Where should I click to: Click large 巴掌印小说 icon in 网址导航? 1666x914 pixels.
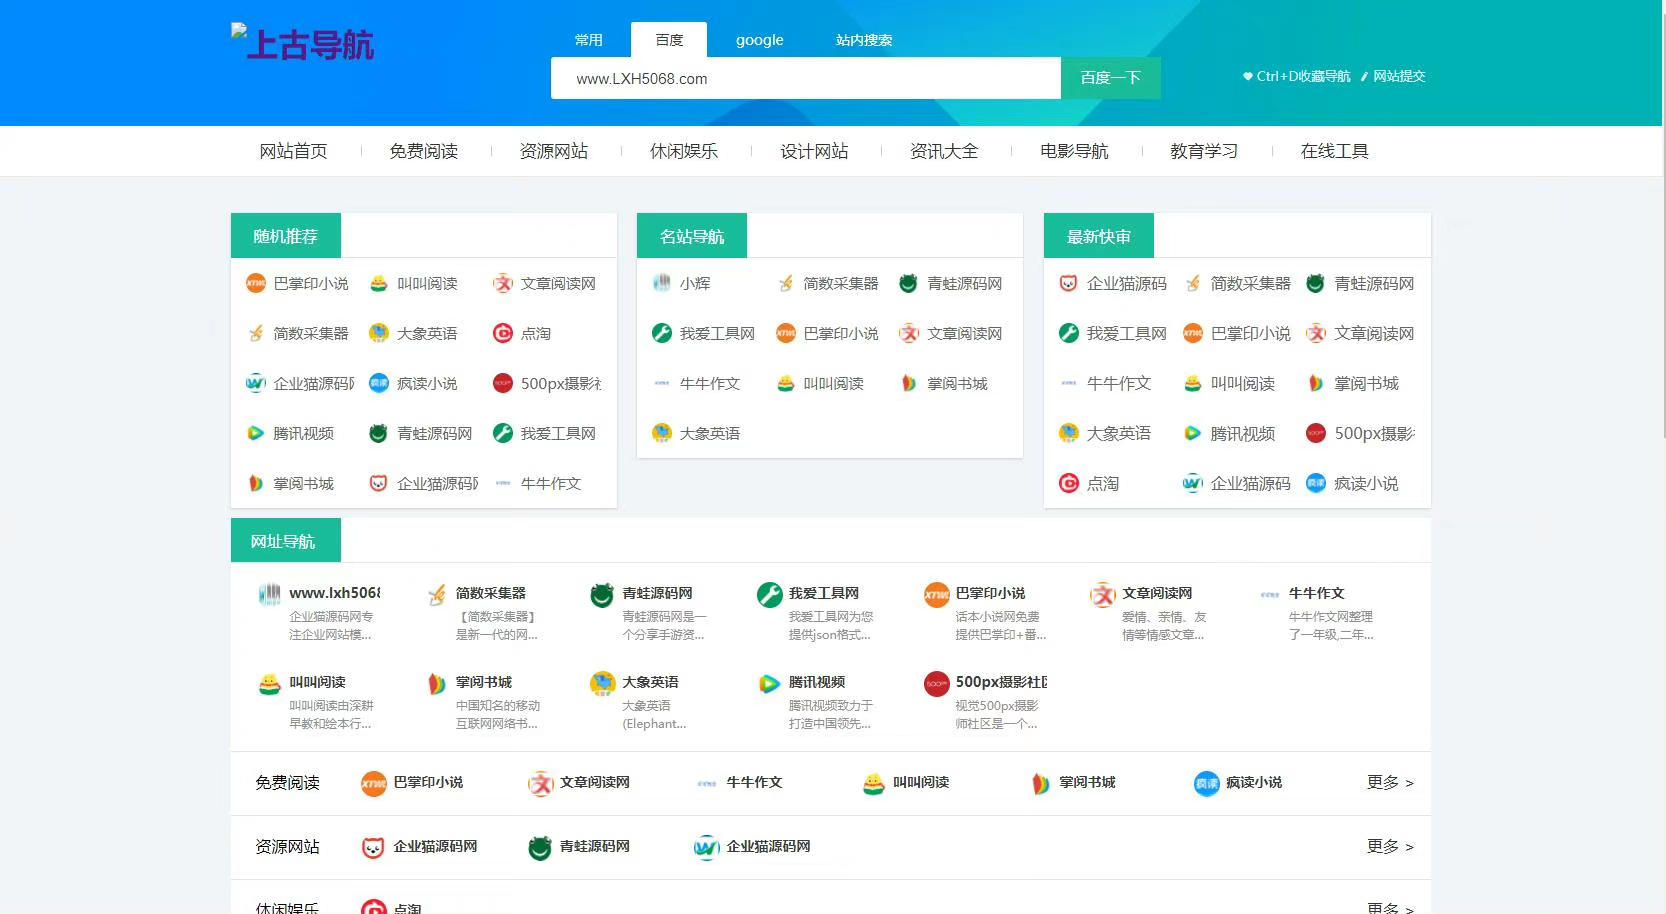[x=937, y=595]
